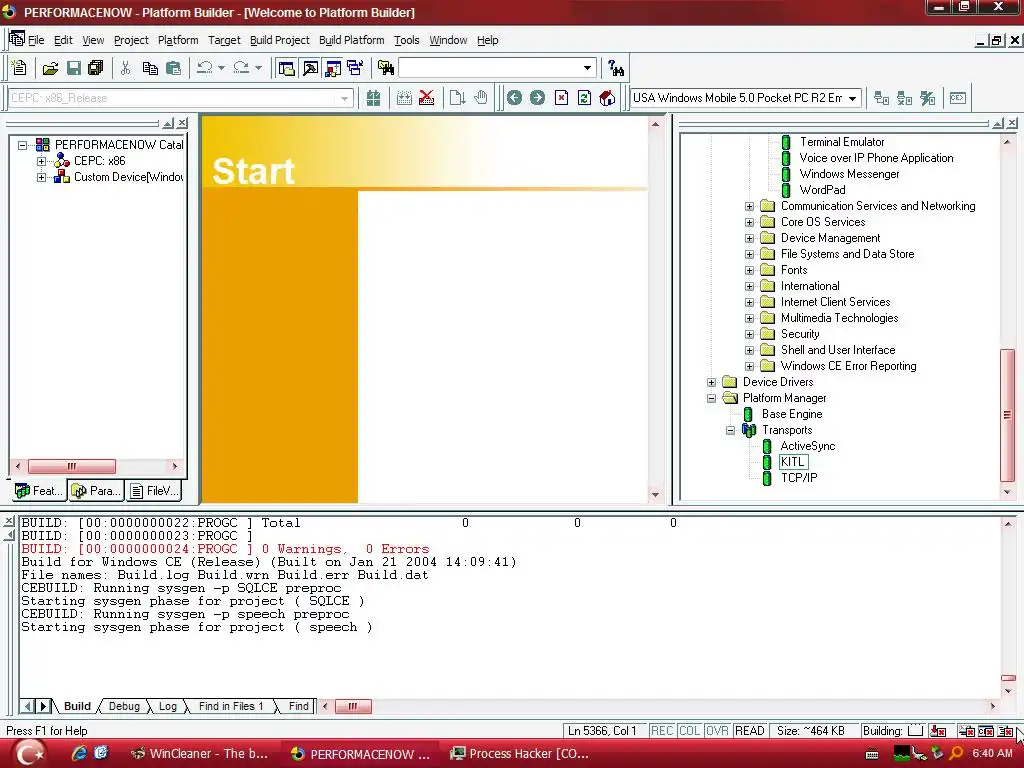
Task: Switch to the Debug output tab
Action: (x=124, y=706)
